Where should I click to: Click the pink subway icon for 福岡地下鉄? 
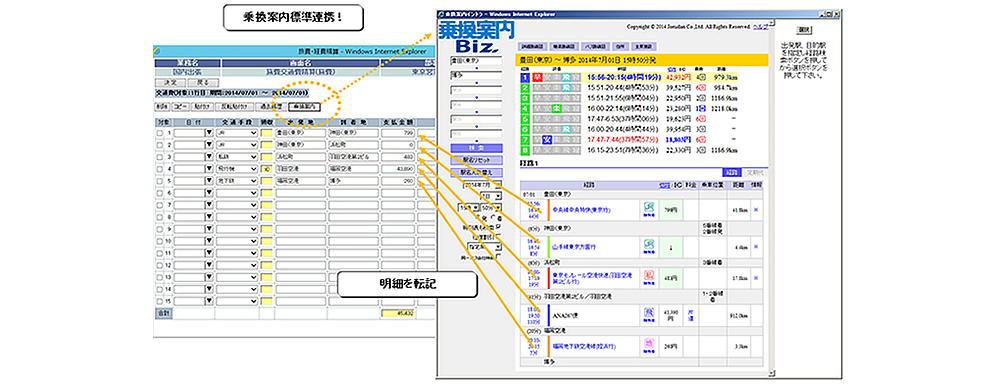point(650,346)
